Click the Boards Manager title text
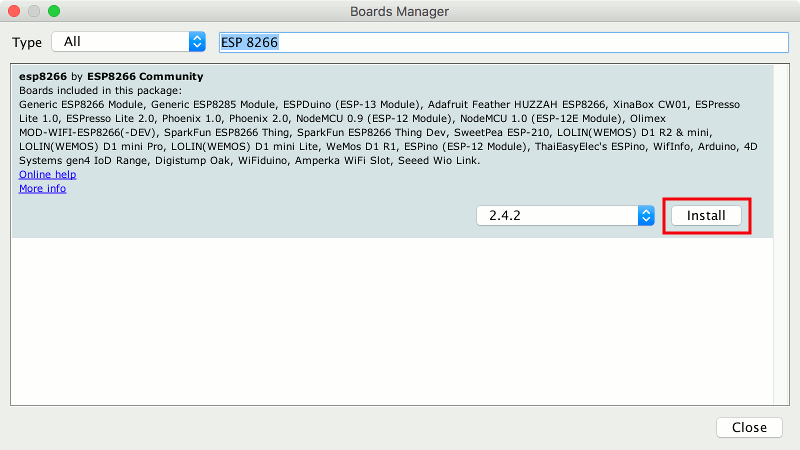The width and height of the screenshot is (800, 450). pyautogui.click(x=399, y=11)
